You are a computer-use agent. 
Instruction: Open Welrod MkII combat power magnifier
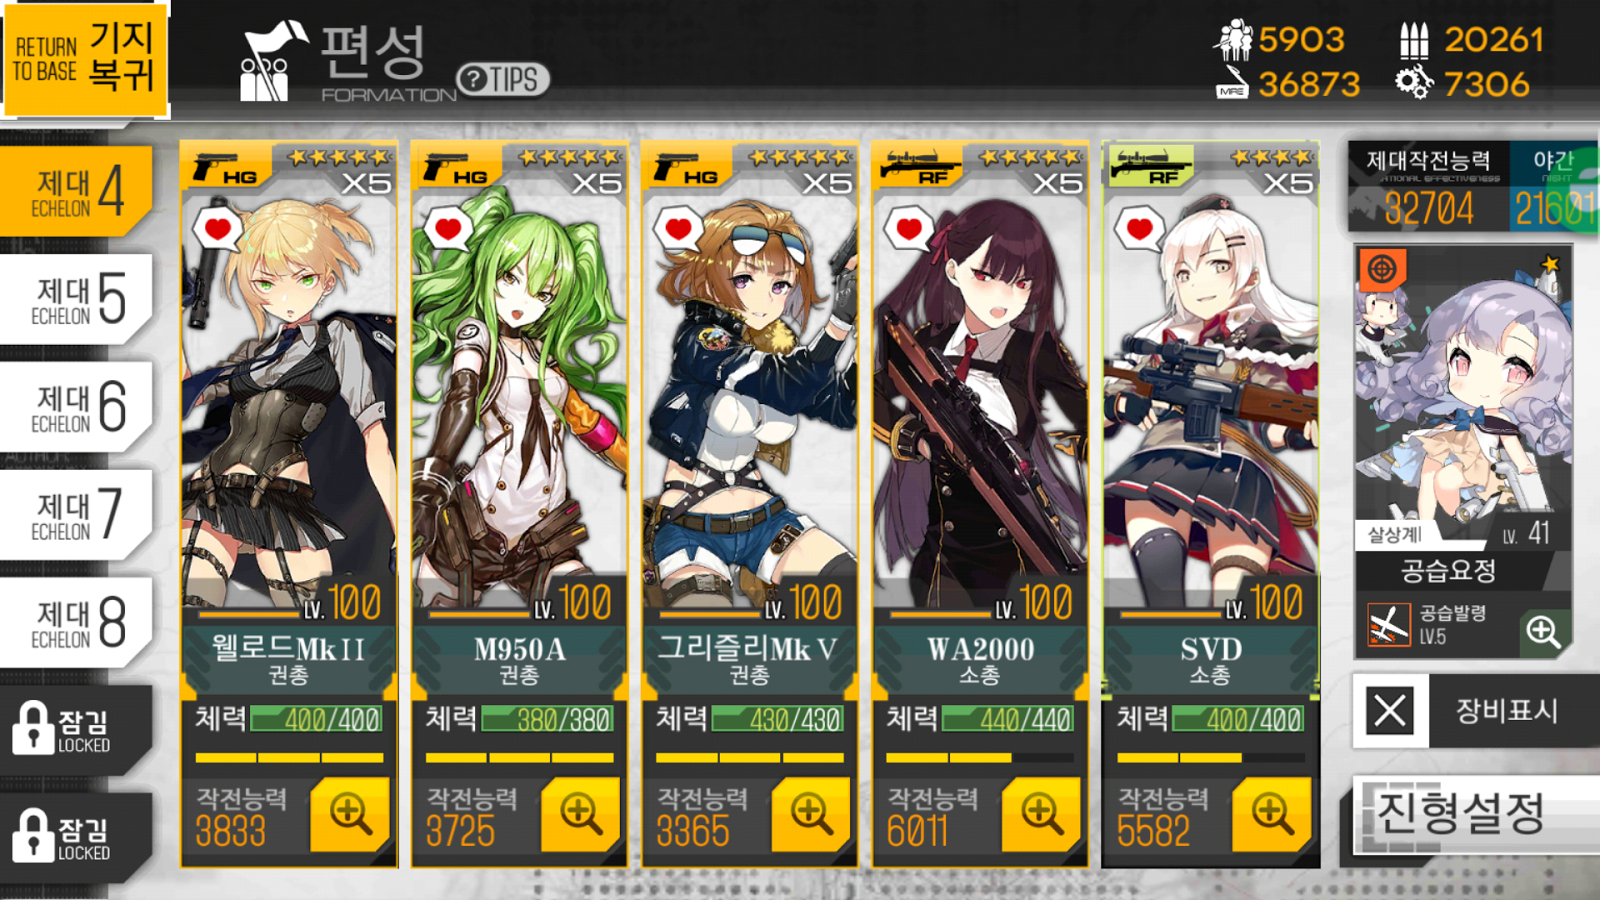(350, 814)
